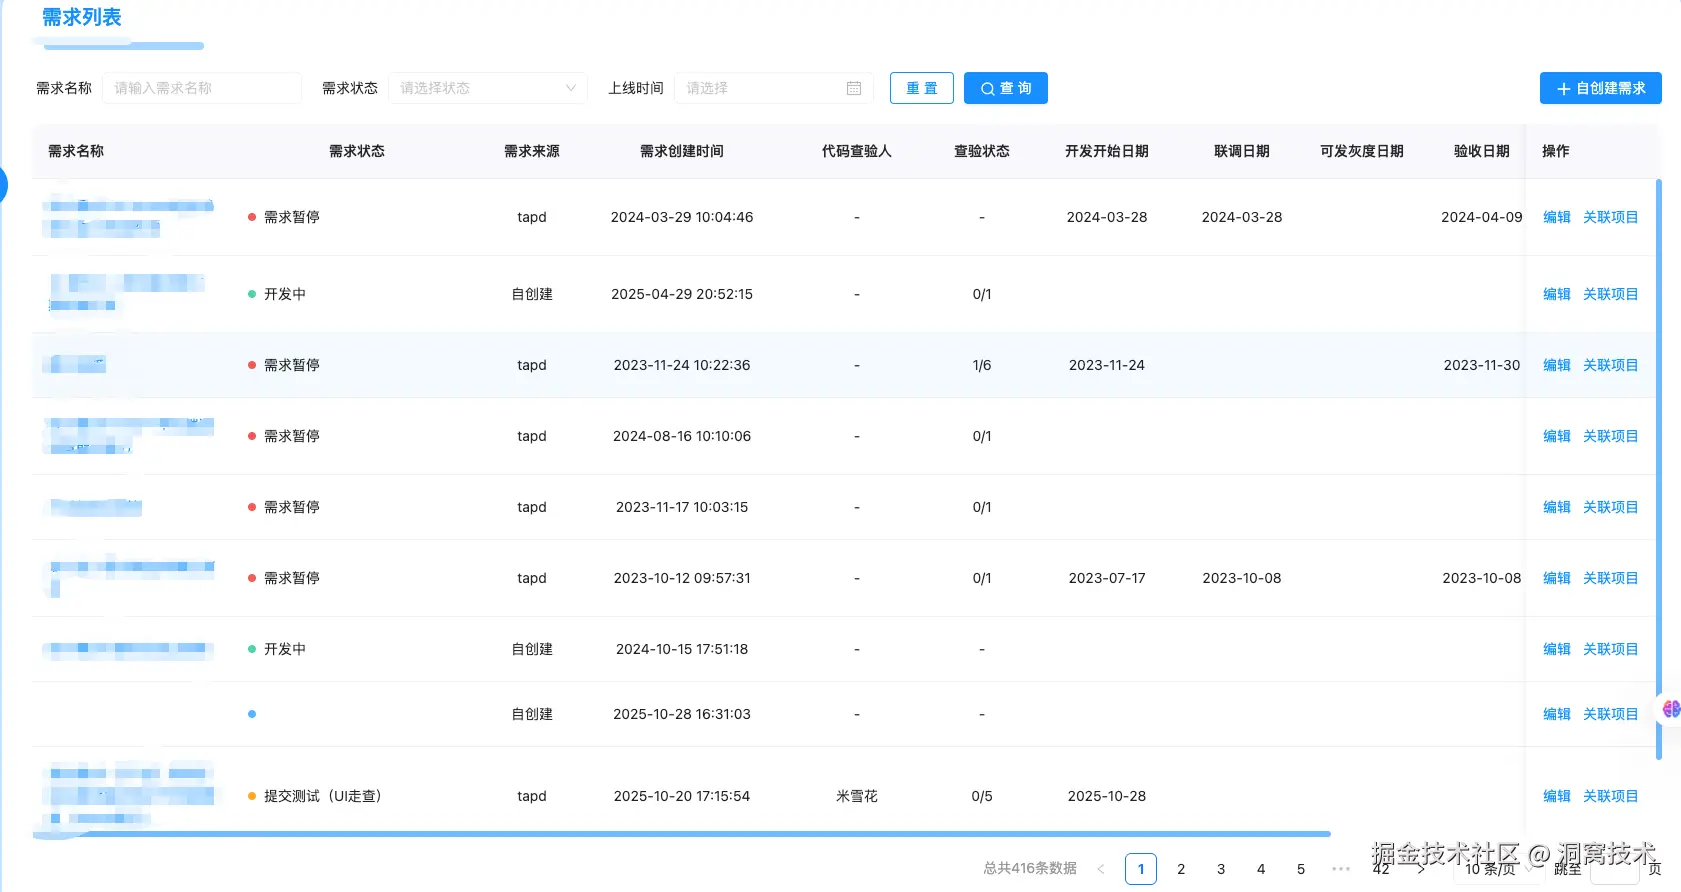Click the pagination ellipsis to jump pages
The image size is (1681, 892).
1341,869
